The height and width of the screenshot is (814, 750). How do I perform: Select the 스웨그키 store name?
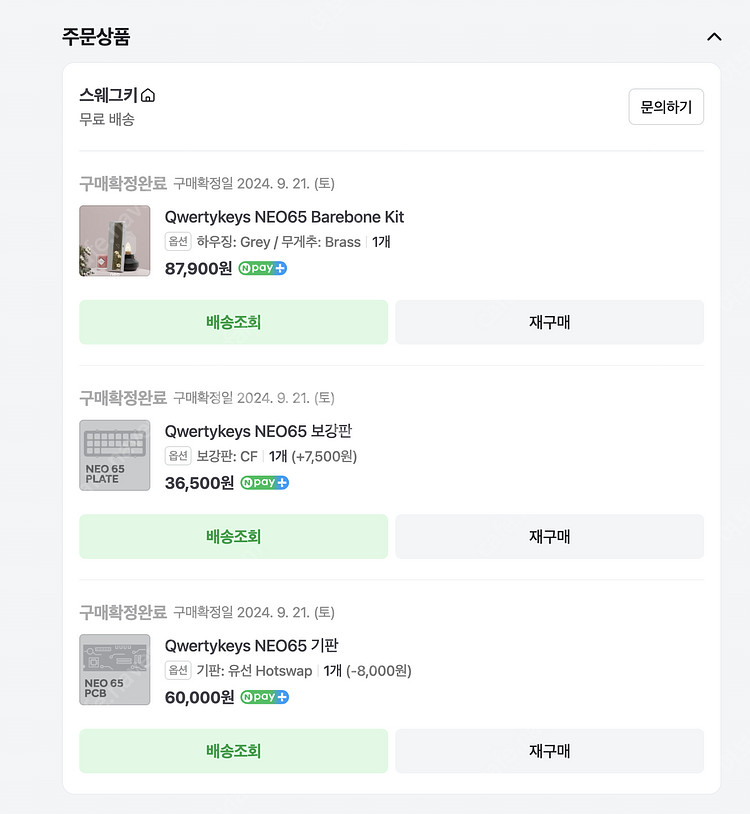point(108,95)
